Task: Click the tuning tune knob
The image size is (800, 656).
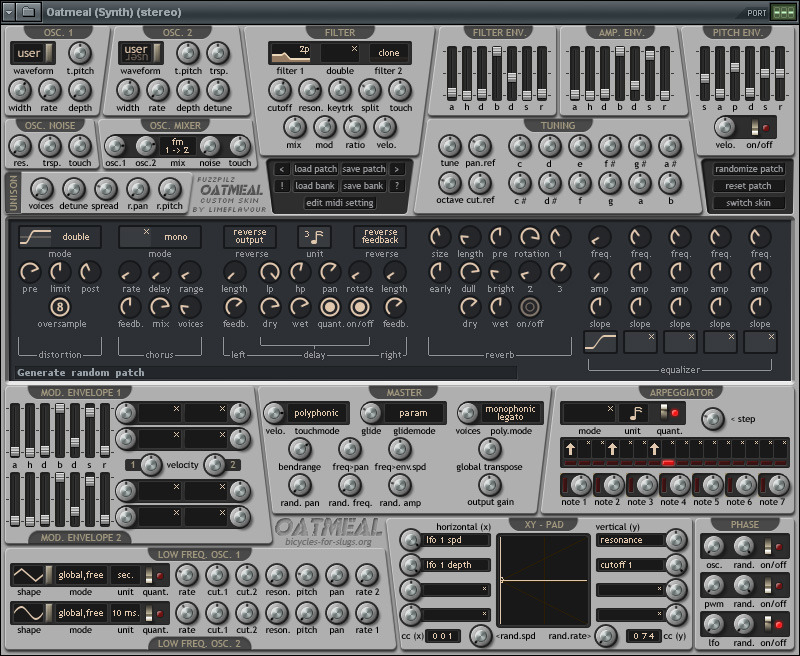Action: (449, 146)
